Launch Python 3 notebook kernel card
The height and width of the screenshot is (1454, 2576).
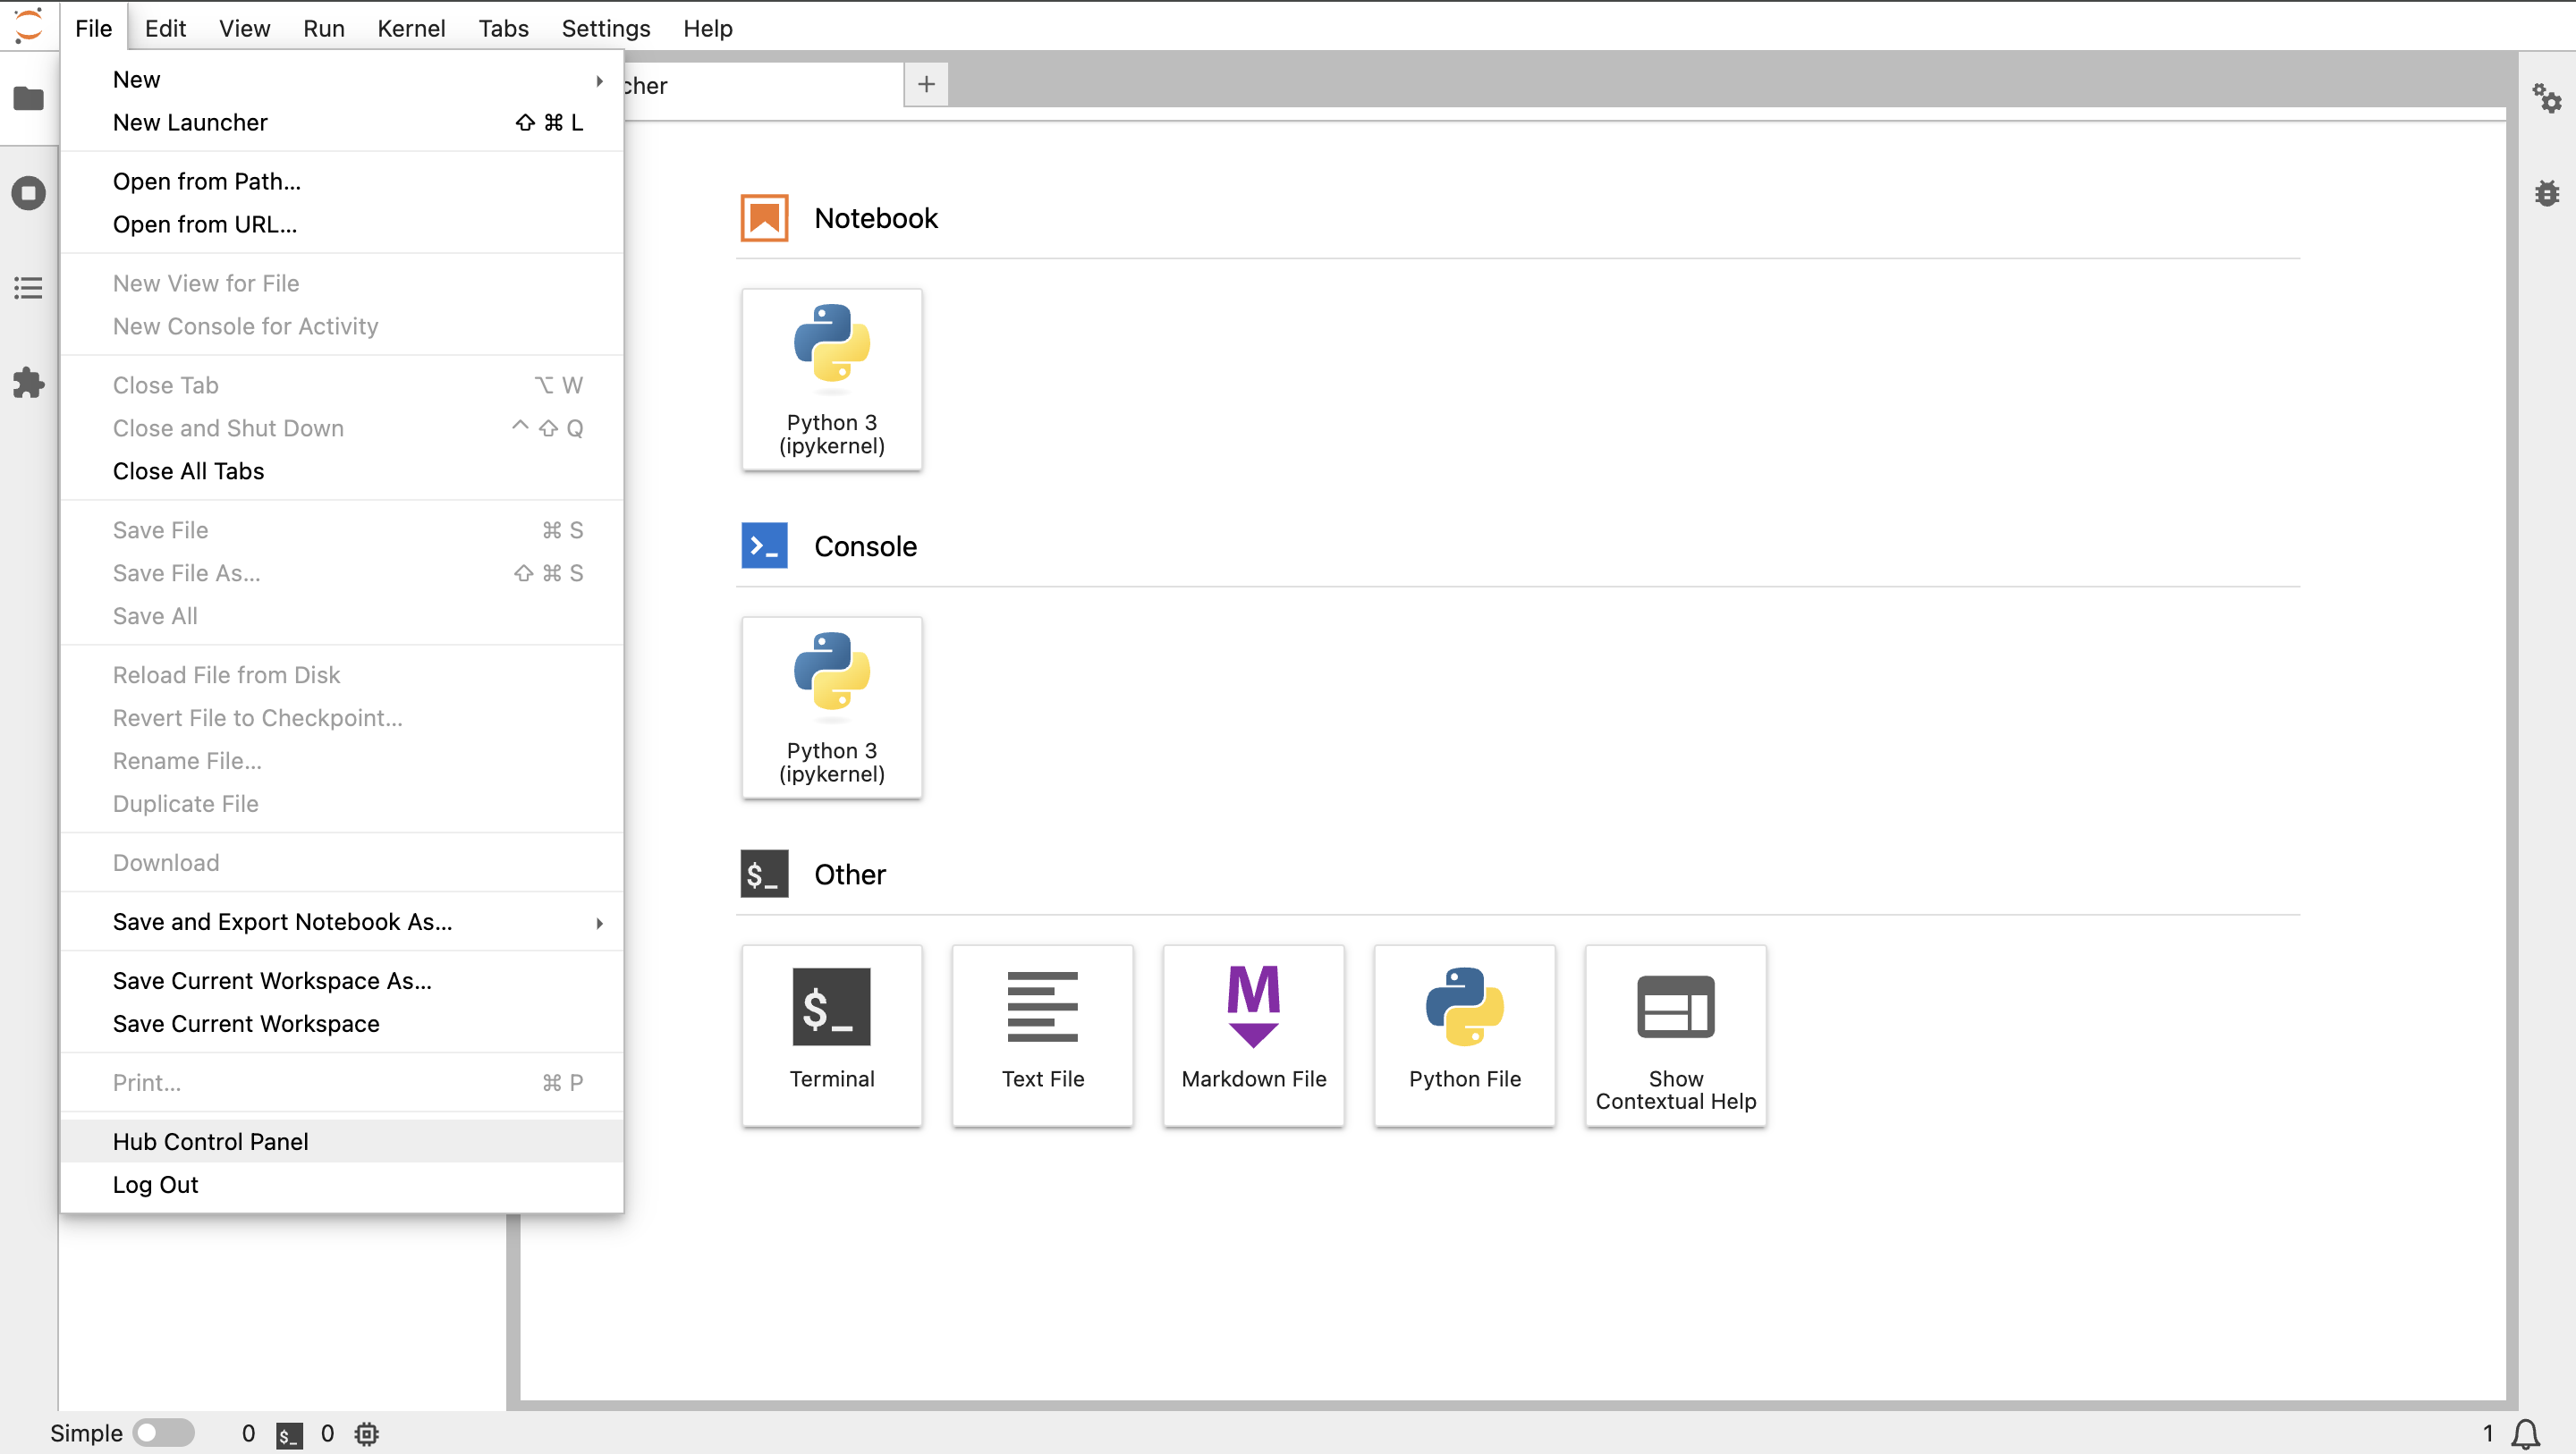(831, 379)
